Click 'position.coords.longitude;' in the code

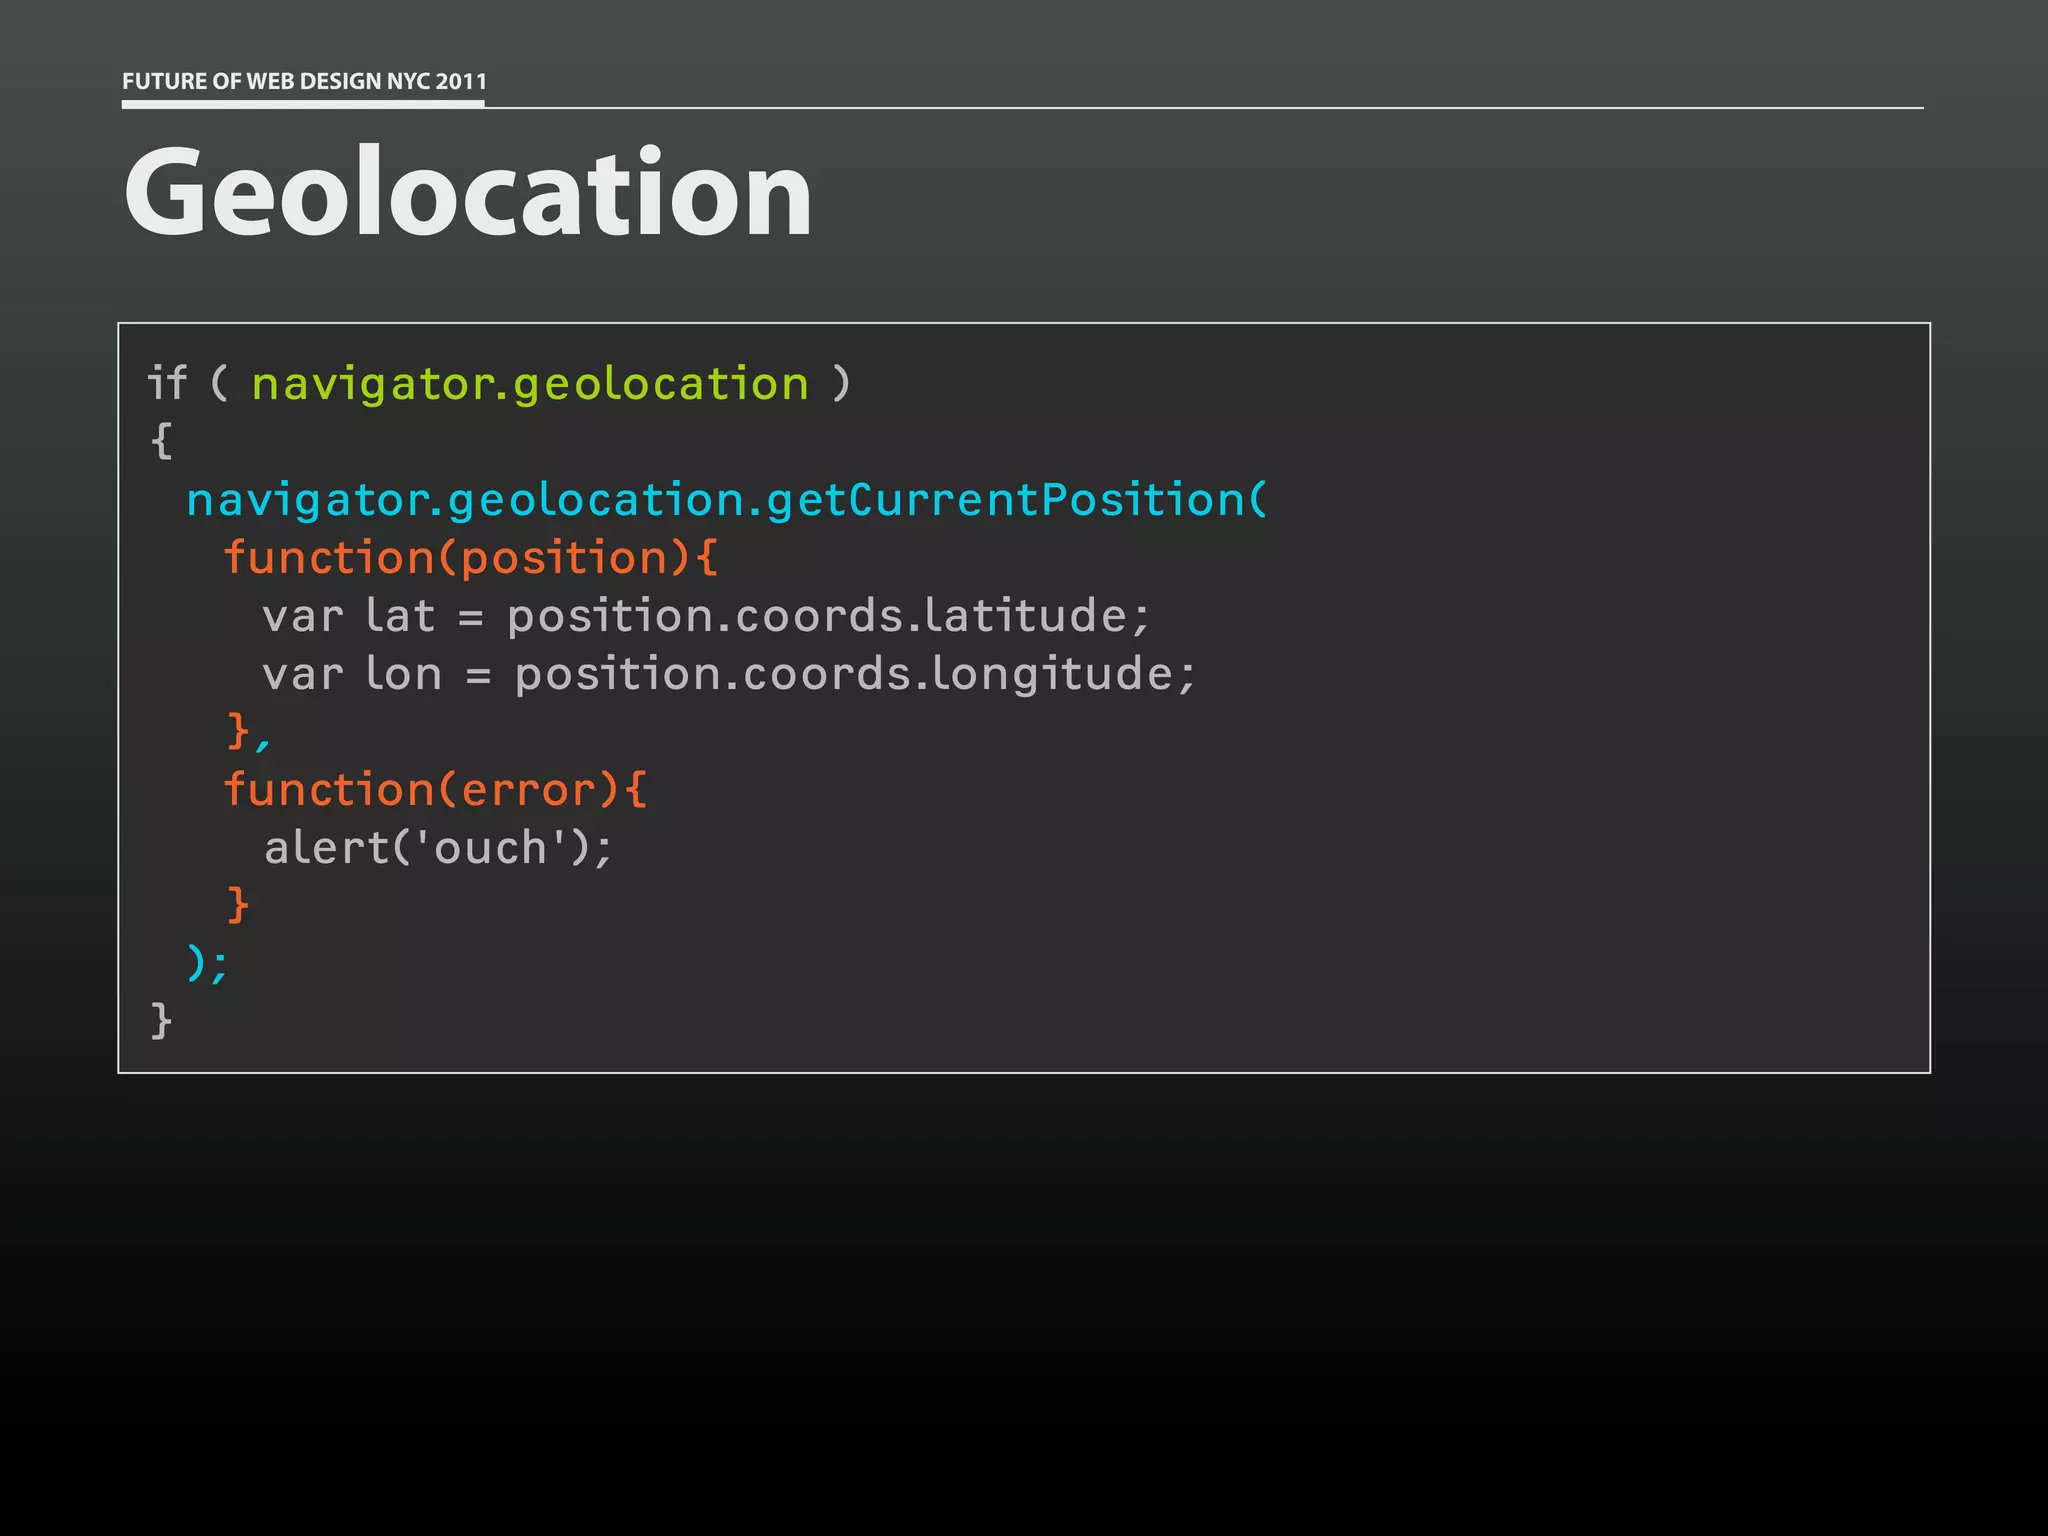pyautogui.click(x=855, y=674)
